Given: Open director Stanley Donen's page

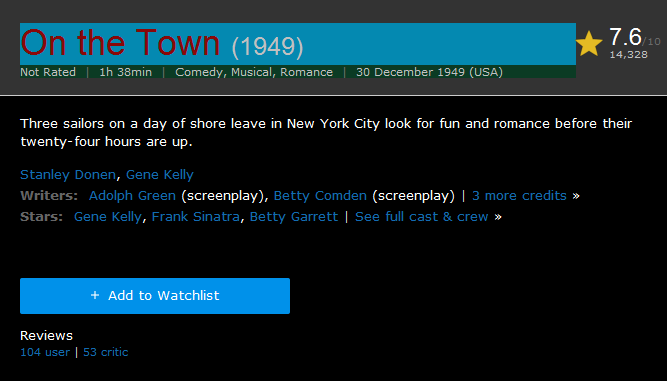Looking at the screenshot, I should [68, 174].
